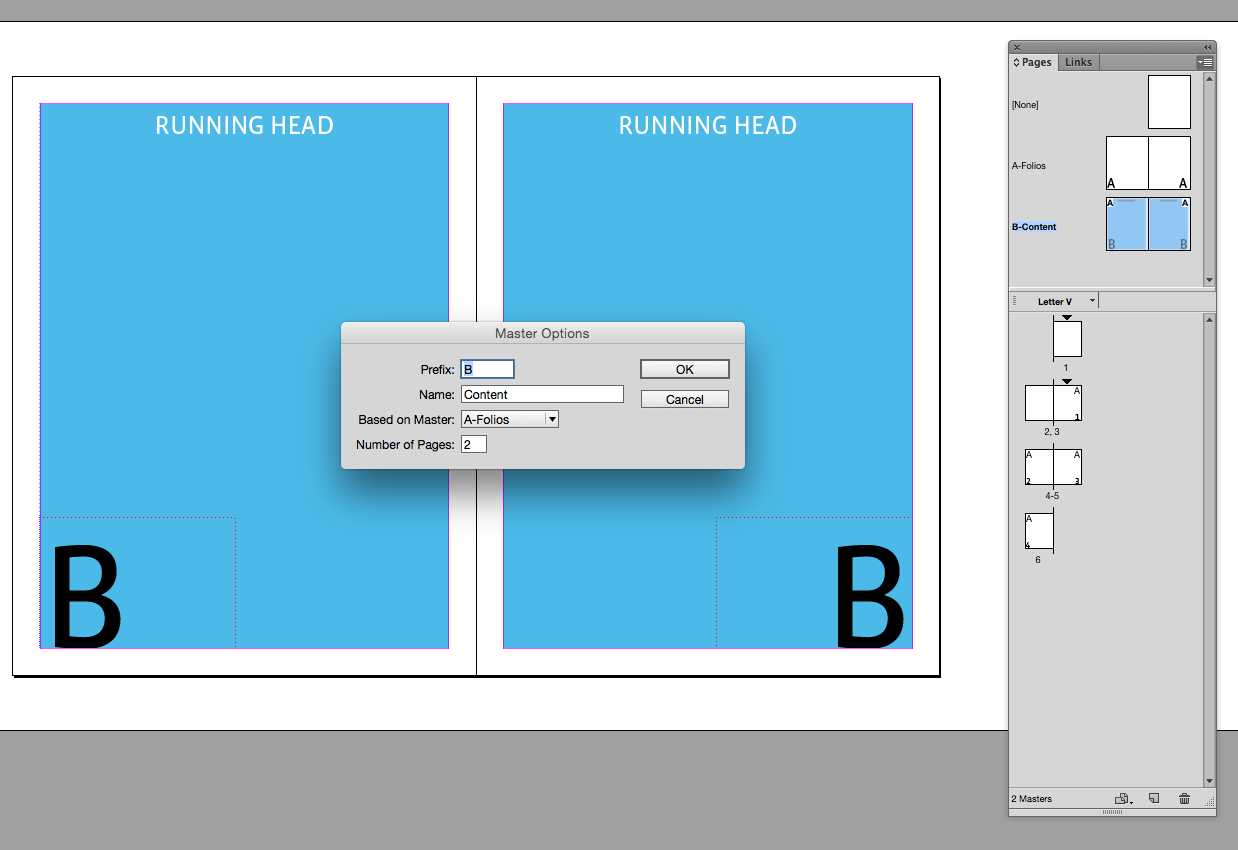Edit the Prefix field containing B
Screen dimensions: 1238x850
tap(488, 369)
